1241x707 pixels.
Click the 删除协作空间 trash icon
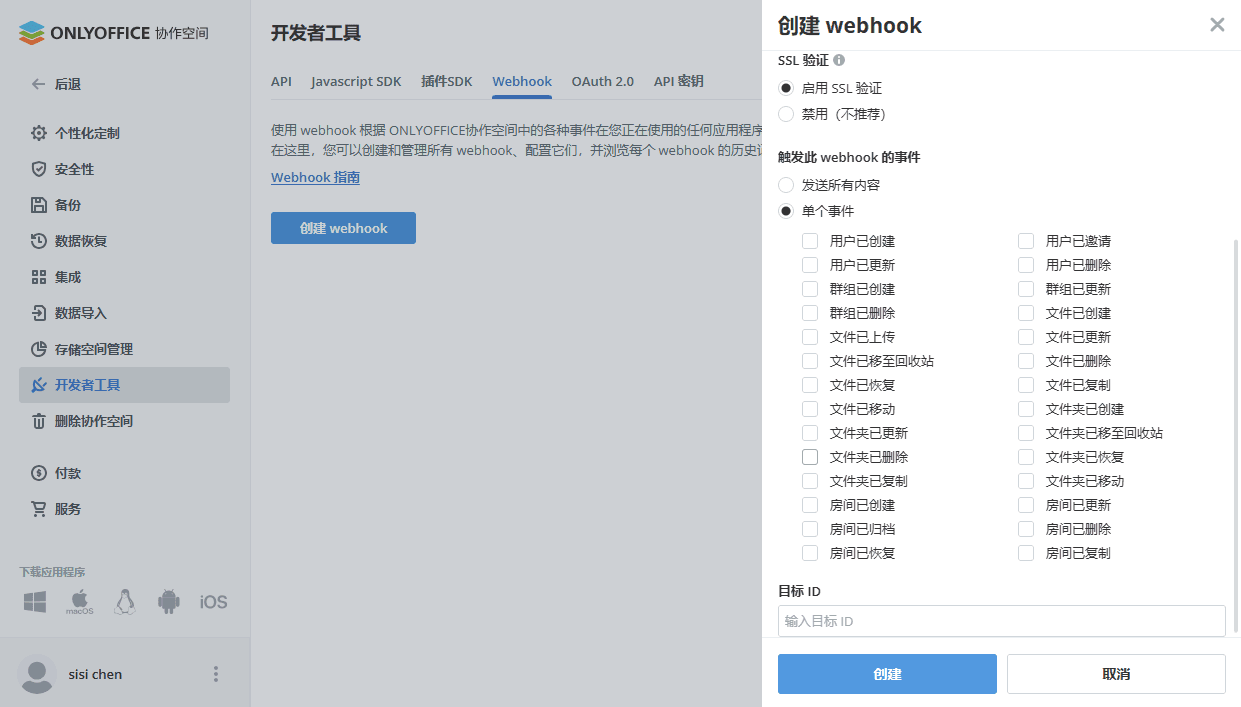[x=39, y=421]
